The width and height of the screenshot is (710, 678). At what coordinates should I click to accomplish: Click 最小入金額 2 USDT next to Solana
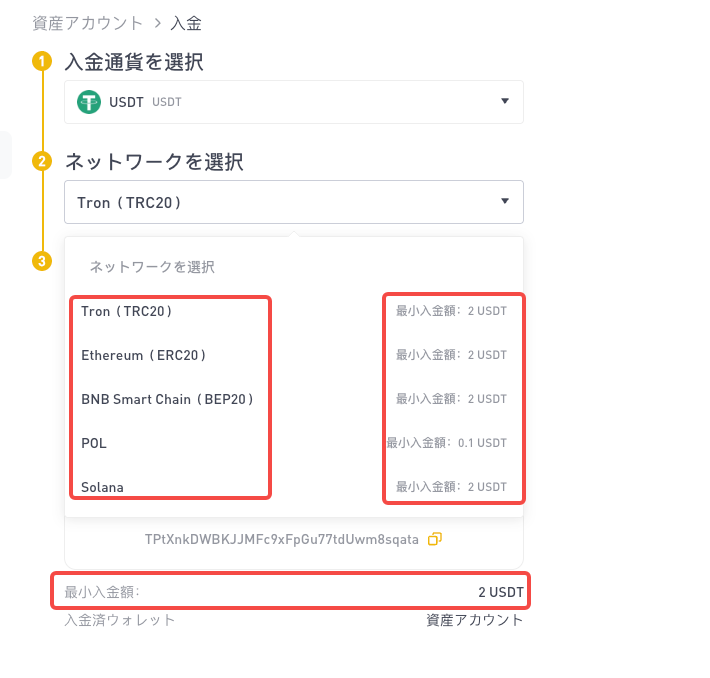coord(451,487)
